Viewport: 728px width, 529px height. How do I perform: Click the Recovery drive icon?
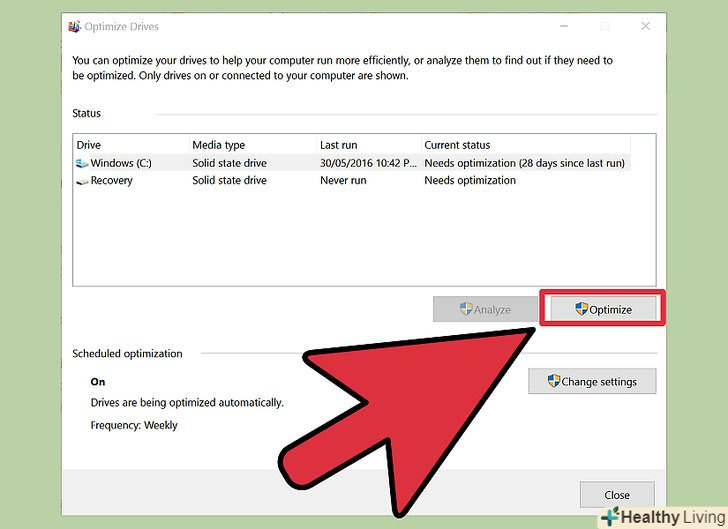point(82,181)
